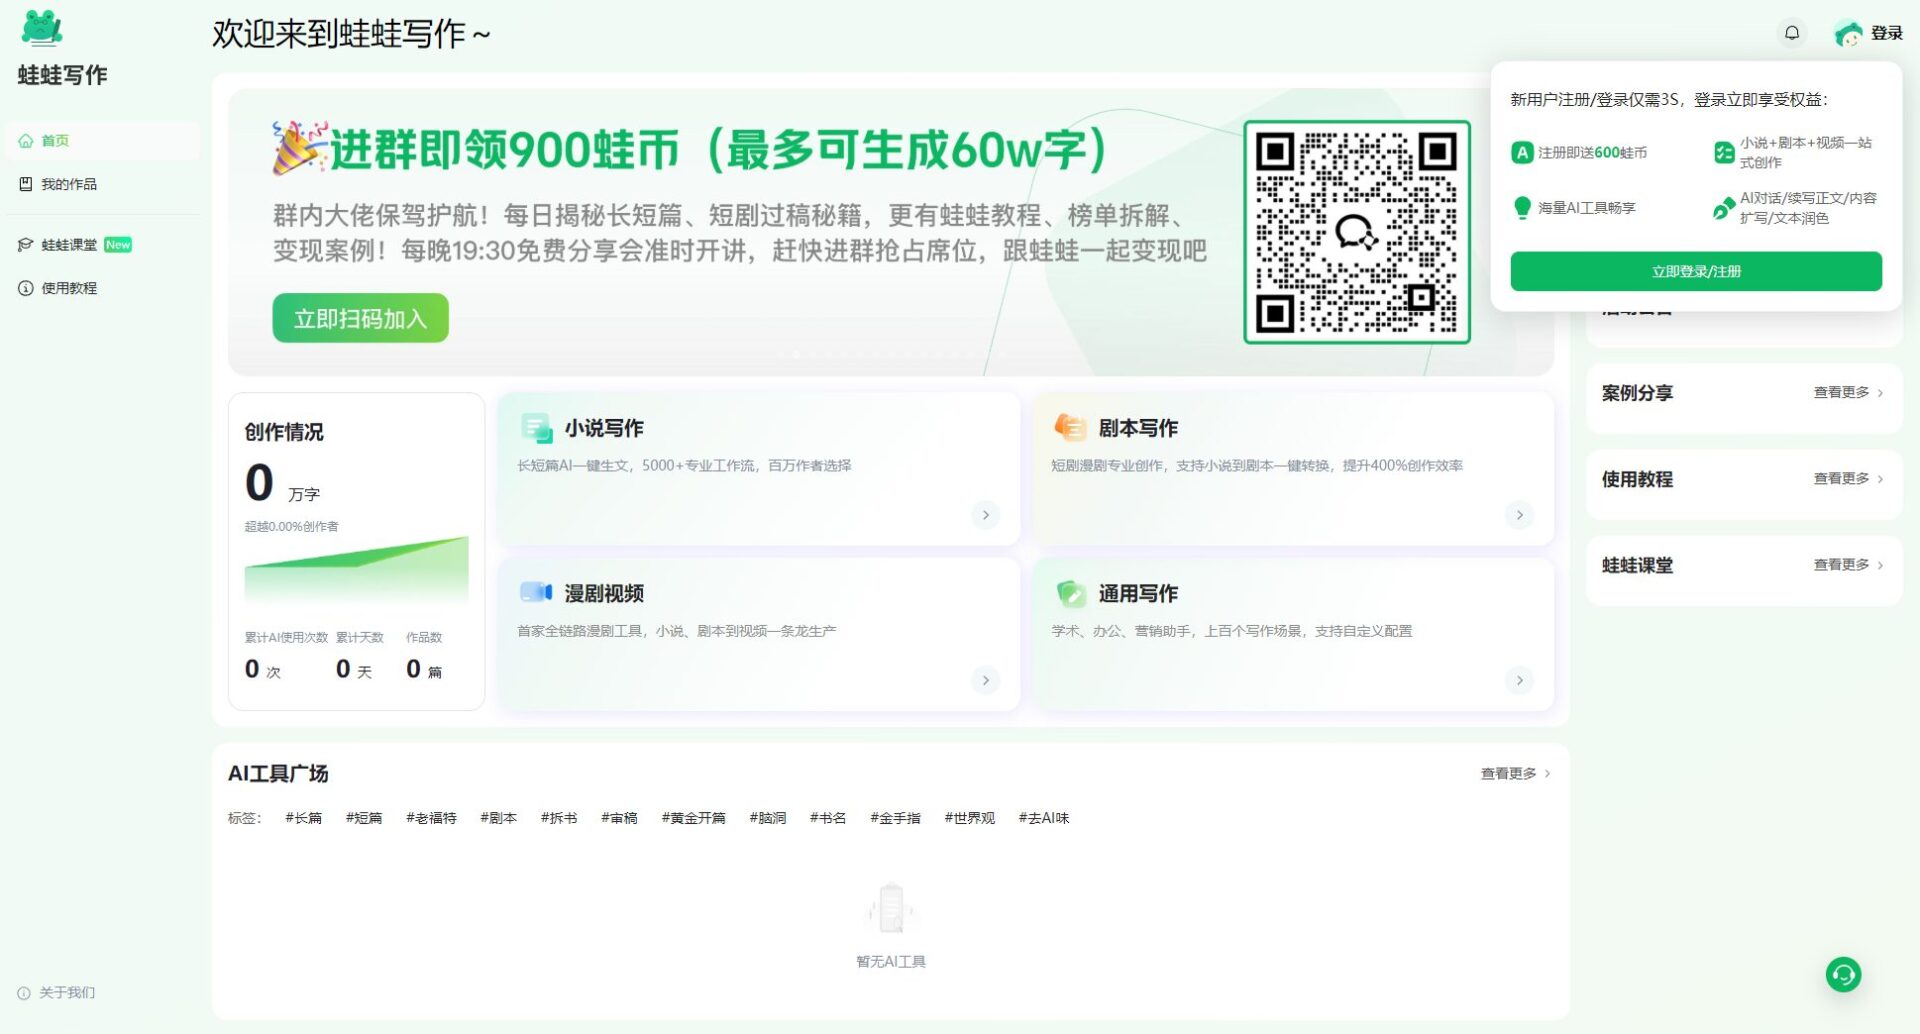
Task: Select the #去AI味 tag filter
Action: [x=1043, y=818]
